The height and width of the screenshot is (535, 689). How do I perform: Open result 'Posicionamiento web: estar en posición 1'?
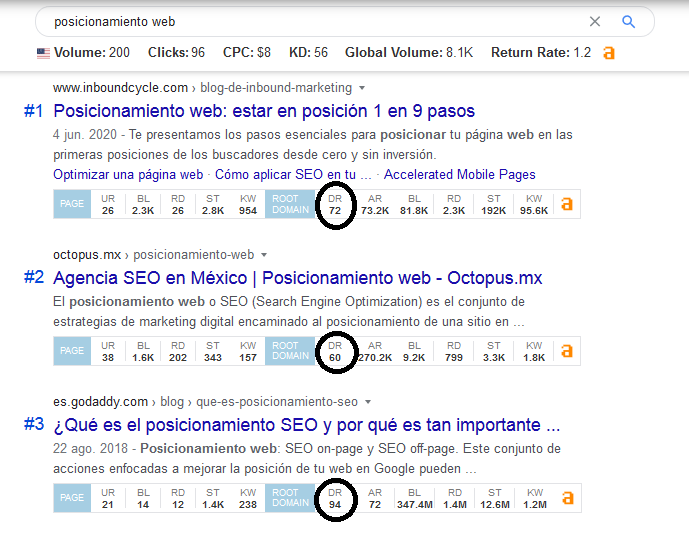coord(264,111)
